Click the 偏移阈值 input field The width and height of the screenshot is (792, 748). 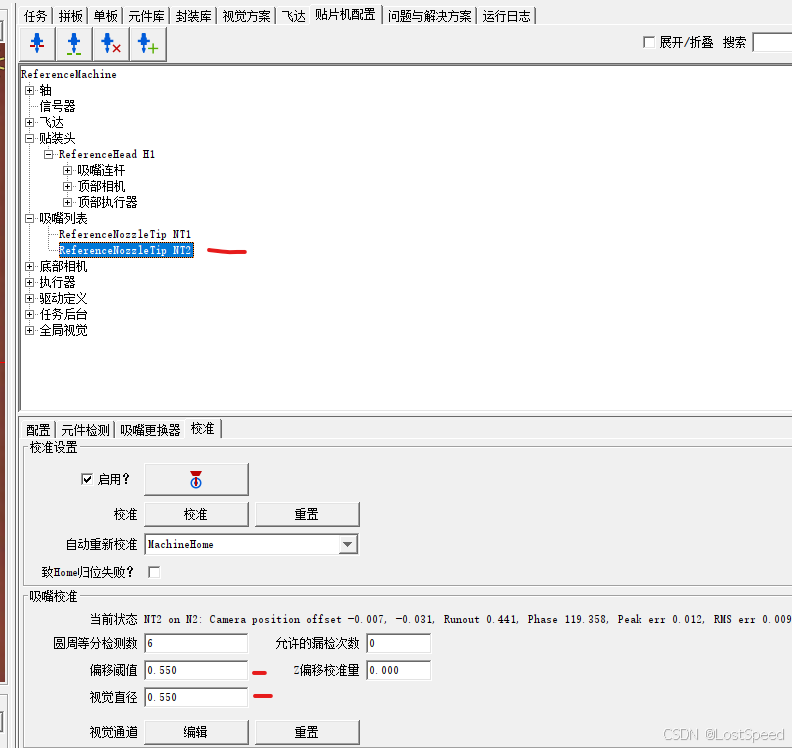[x=196, y=670]
